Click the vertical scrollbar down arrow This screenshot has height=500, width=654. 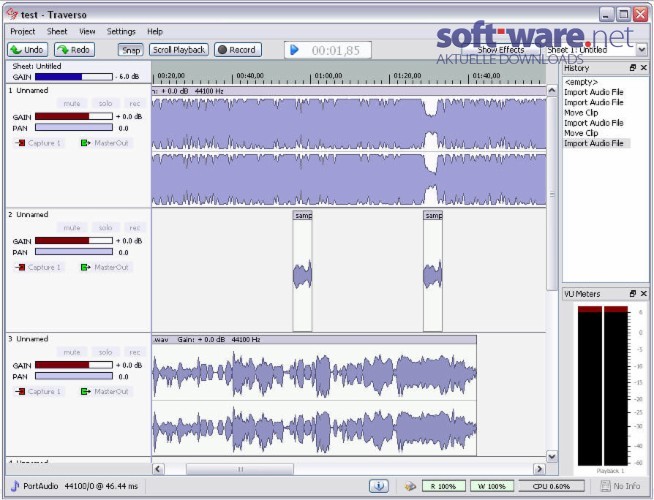point(552,456)
